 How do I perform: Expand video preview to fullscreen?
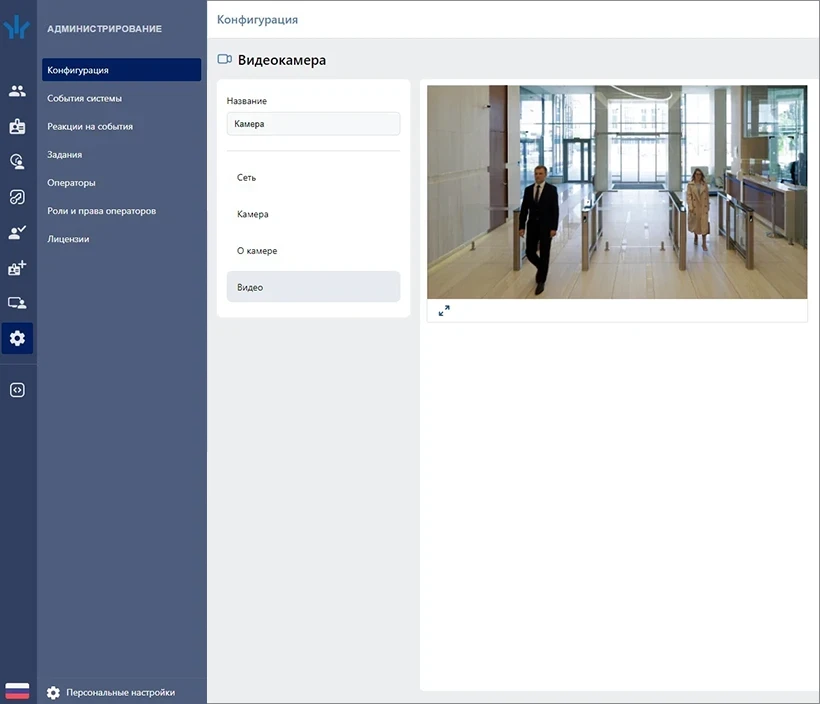tap(444, 311)
